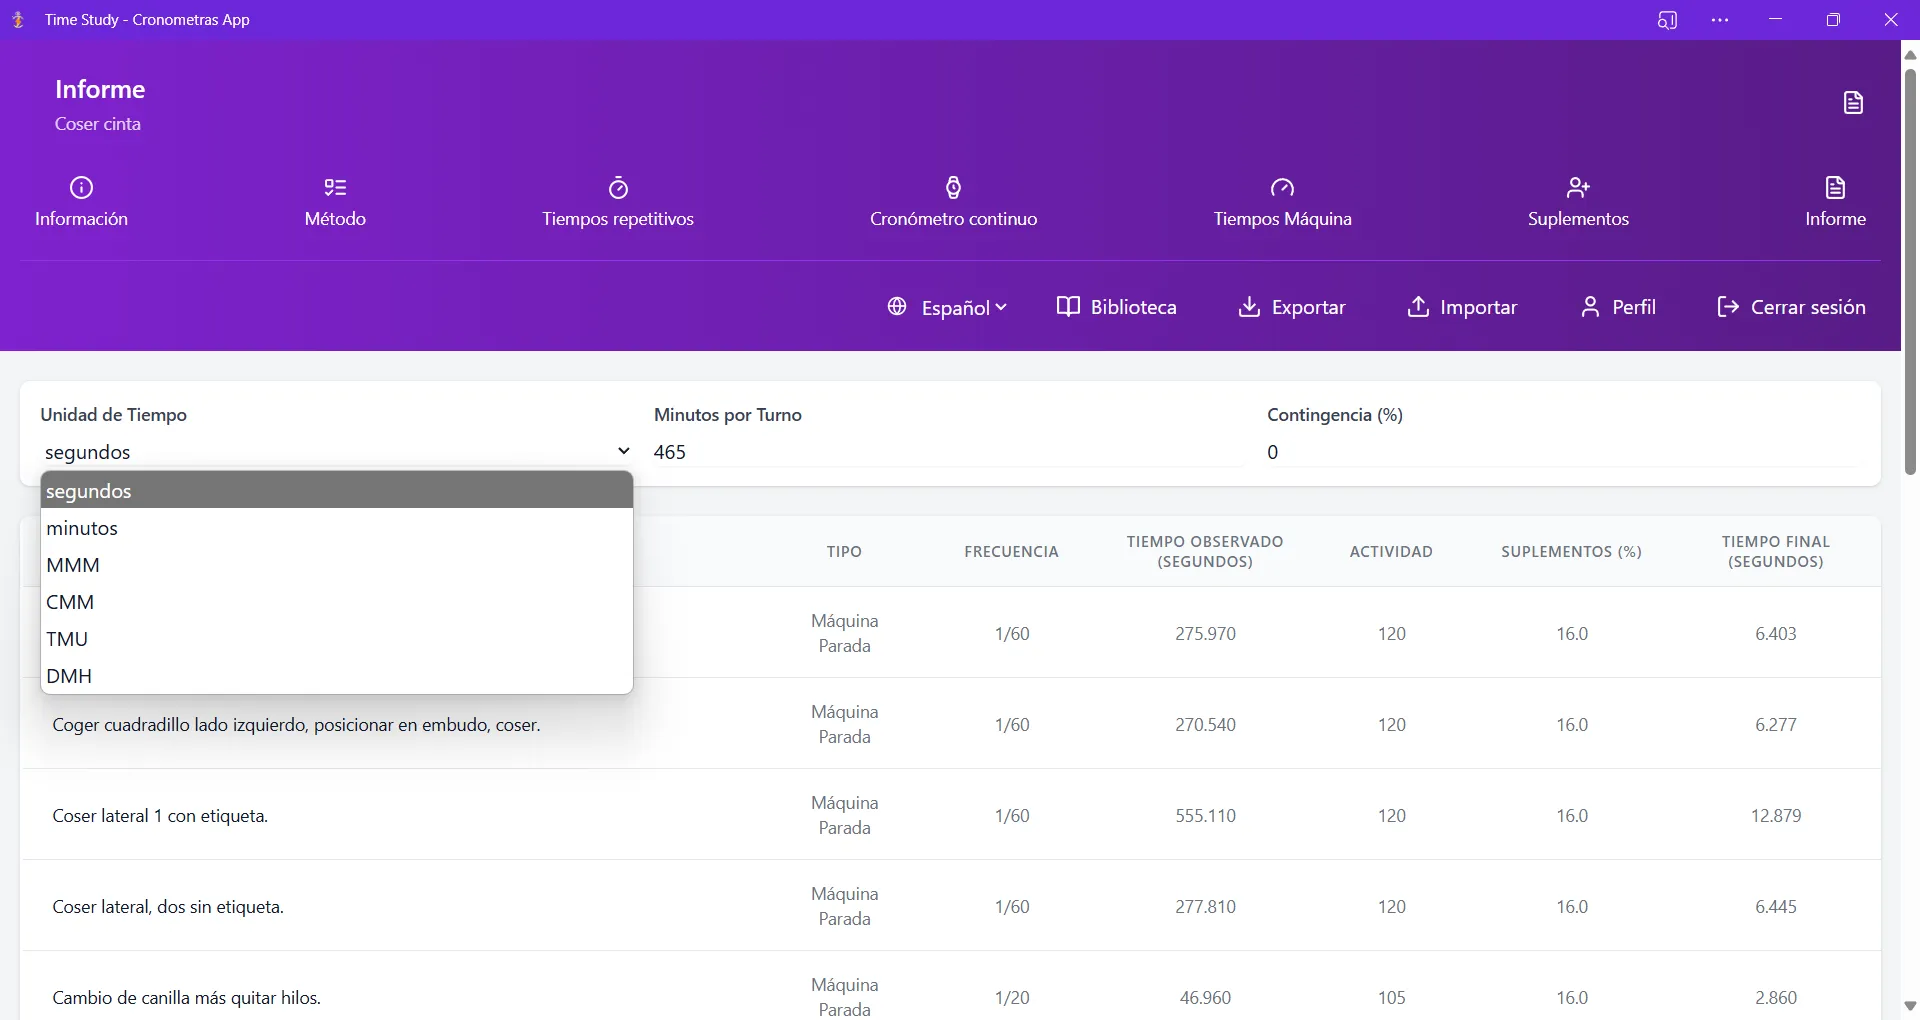The image size is (1920, 1020).
Task: Go to Tiempos repetitivos tab label
Action: click(x=618, y=219)
